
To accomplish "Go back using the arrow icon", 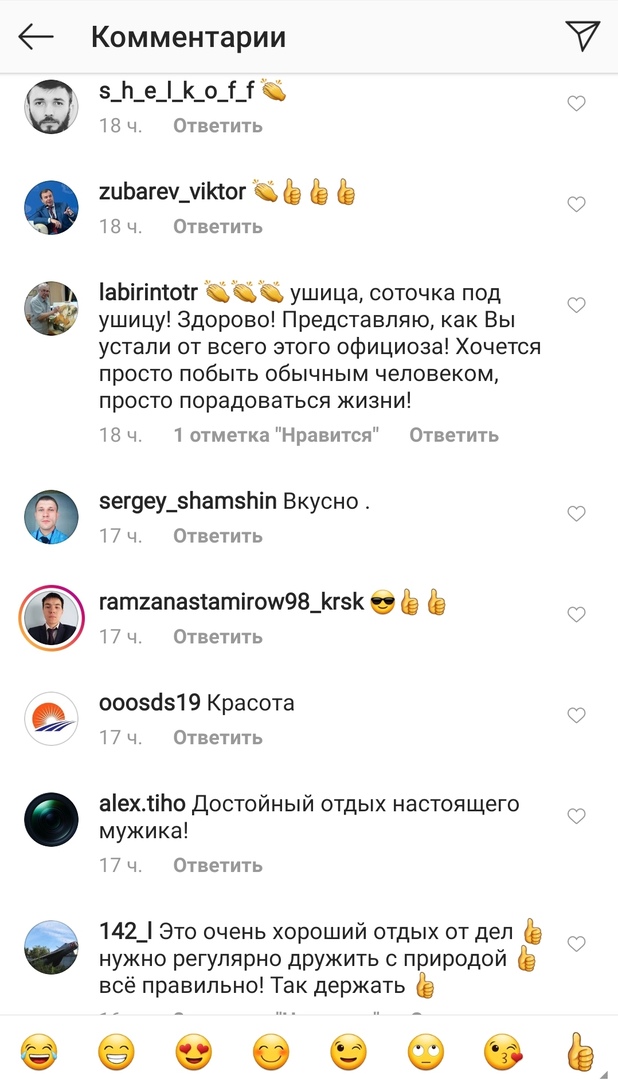I will pyautogui.click(x=36, y=37).
